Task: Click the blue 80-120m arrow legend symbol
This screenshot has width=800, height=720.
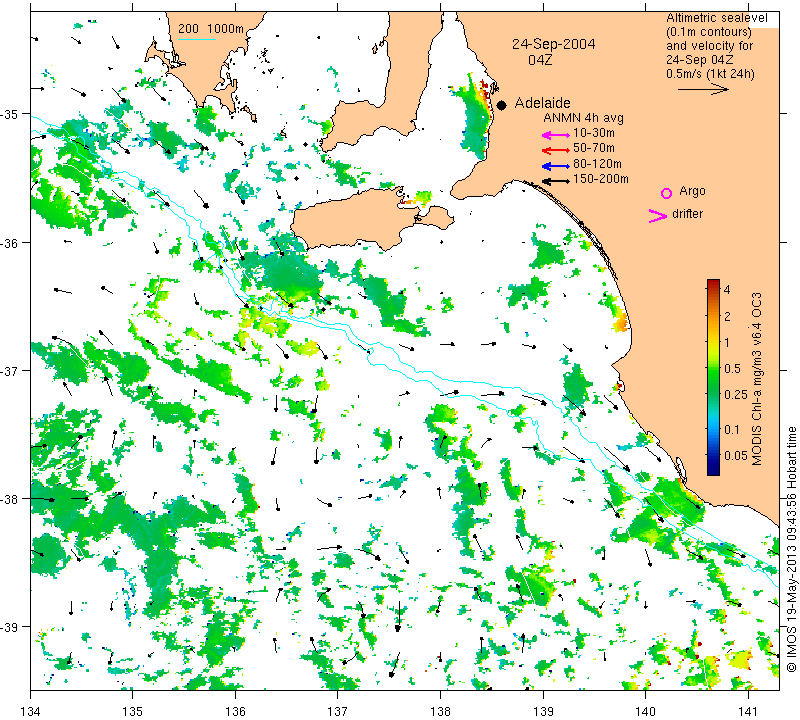Action: pyautogui.click(x=556, y=166)
